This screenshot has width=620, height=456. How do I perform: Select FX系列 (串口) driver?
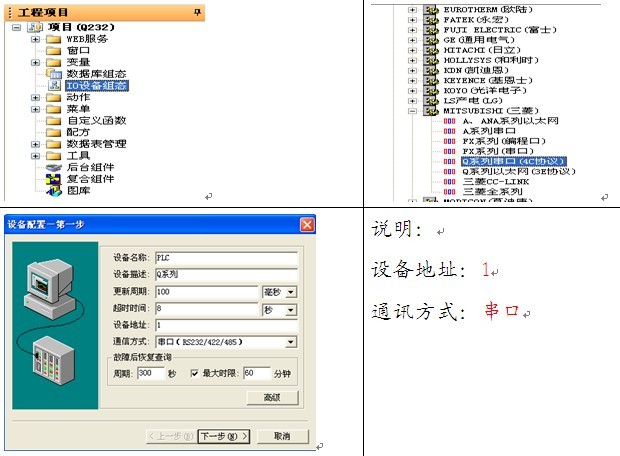498,151
